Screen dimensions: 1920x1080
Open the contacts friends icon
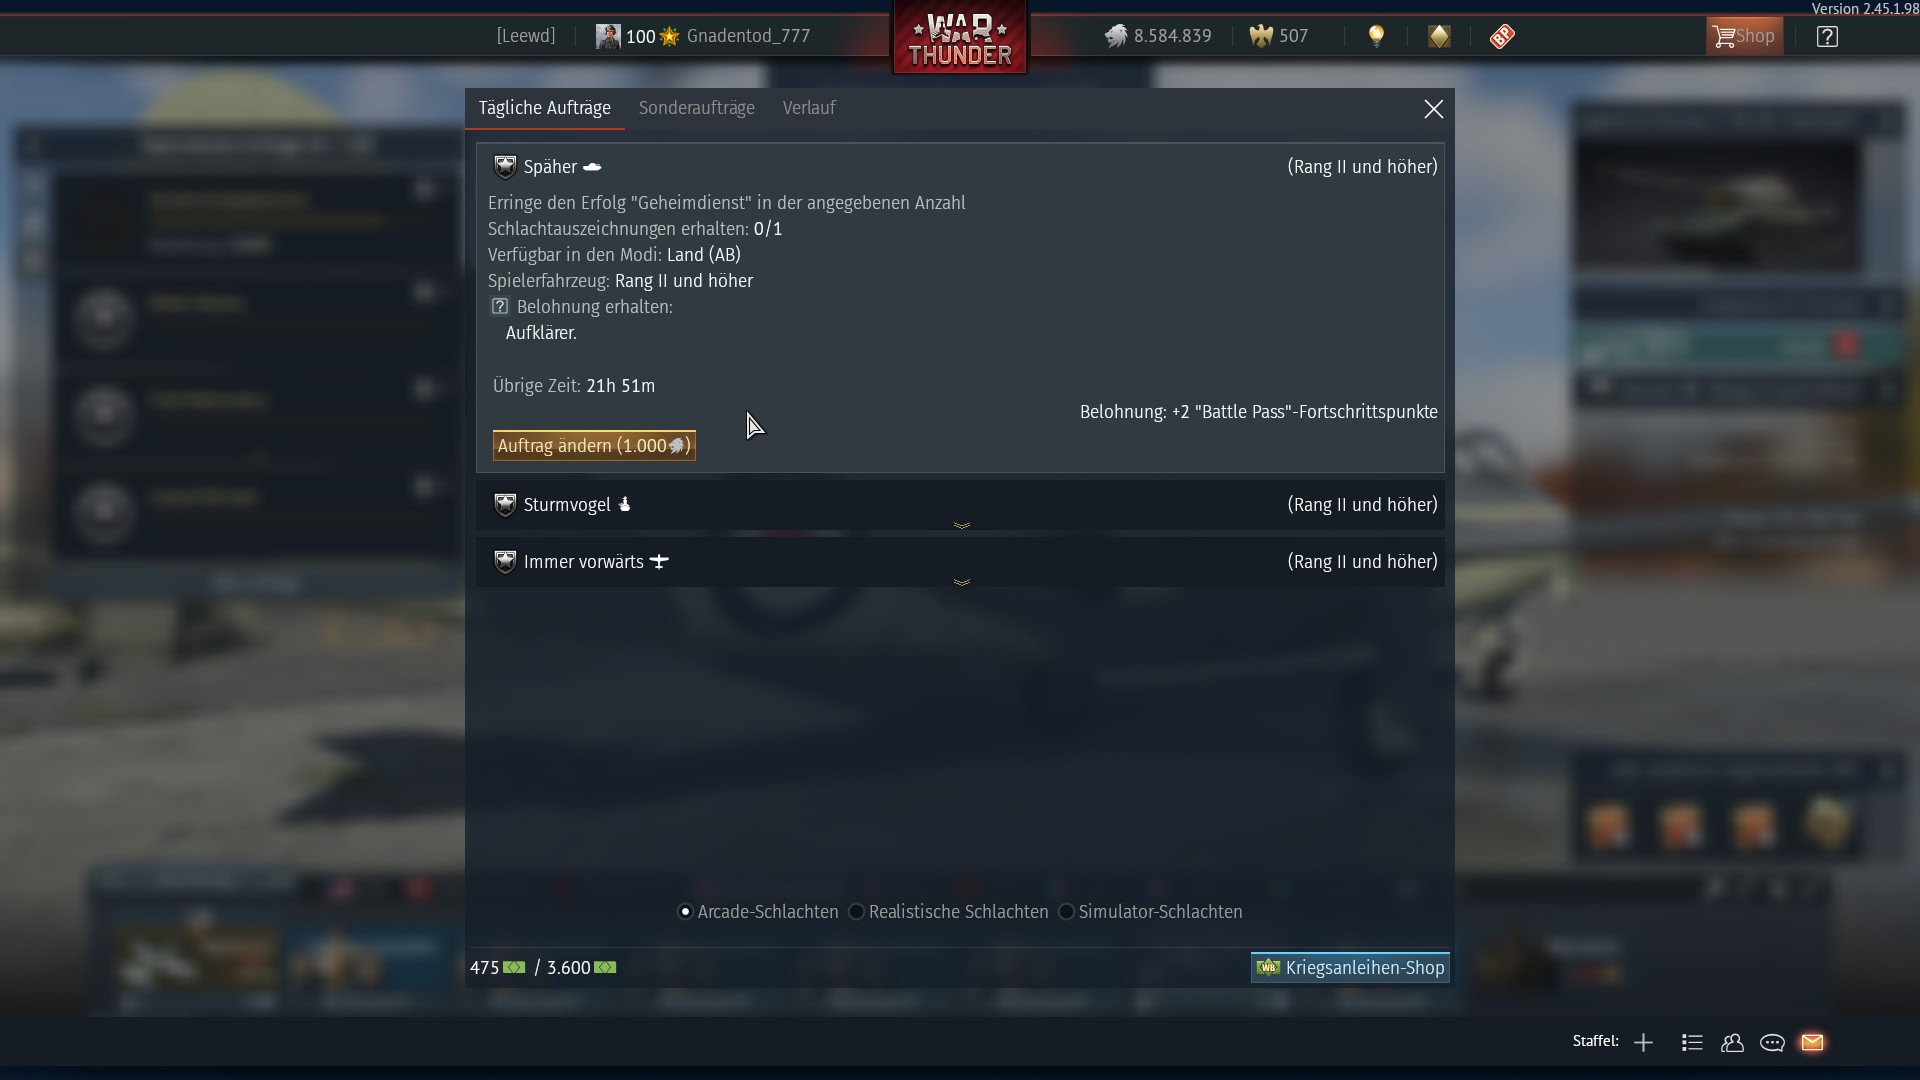point(1732,1042)
